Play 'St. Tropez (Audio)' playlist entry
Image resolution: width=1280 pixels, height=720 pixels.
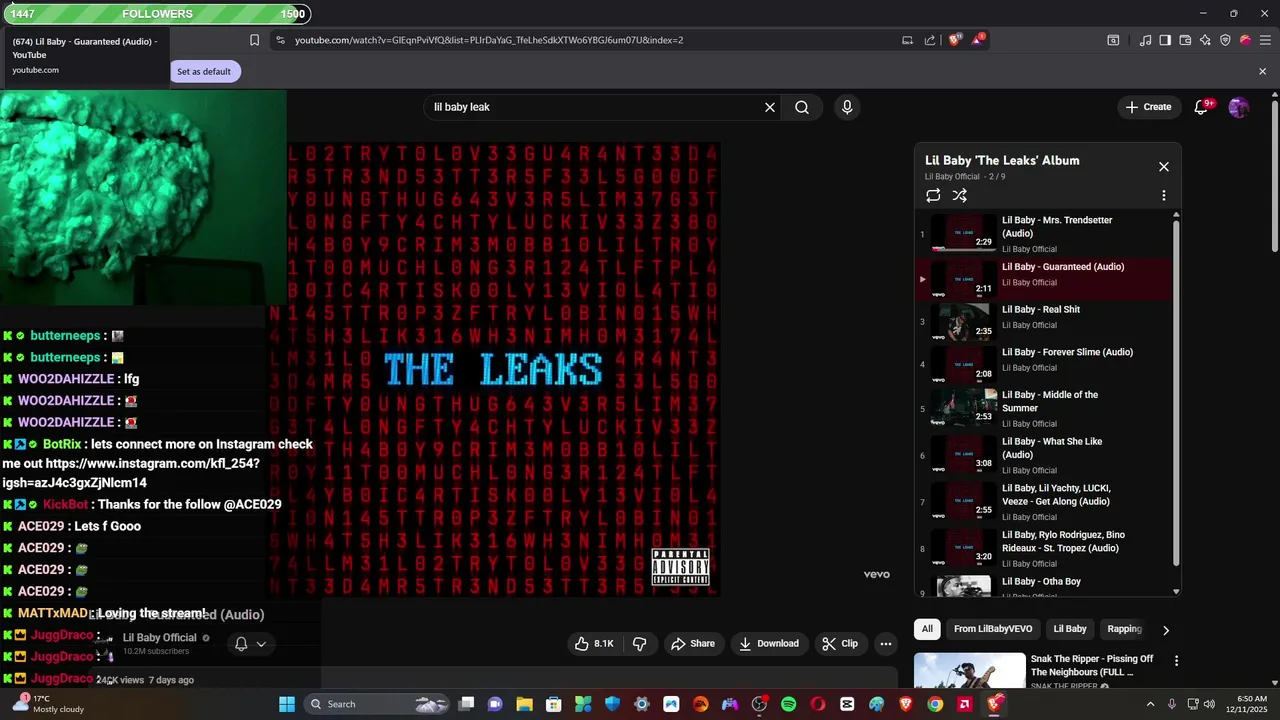coord(1044,548)
